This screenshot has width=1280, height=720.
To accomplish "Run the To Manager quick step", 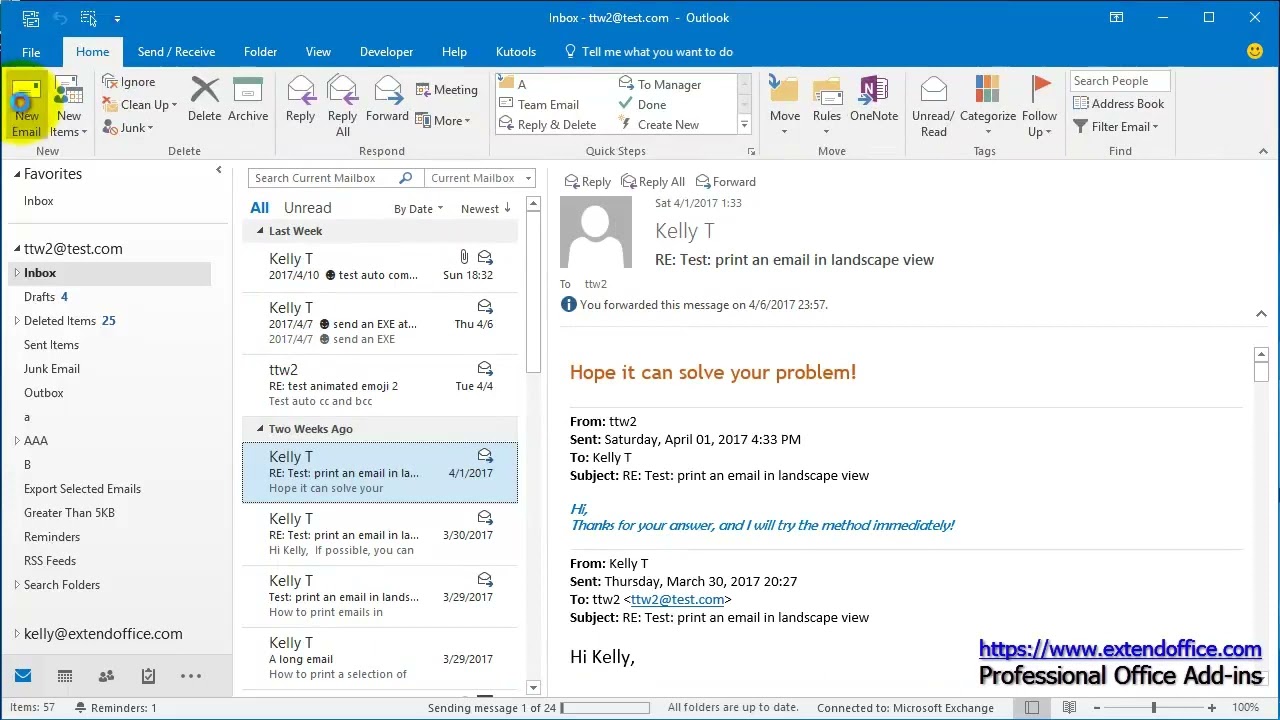I will click(661, 85).
